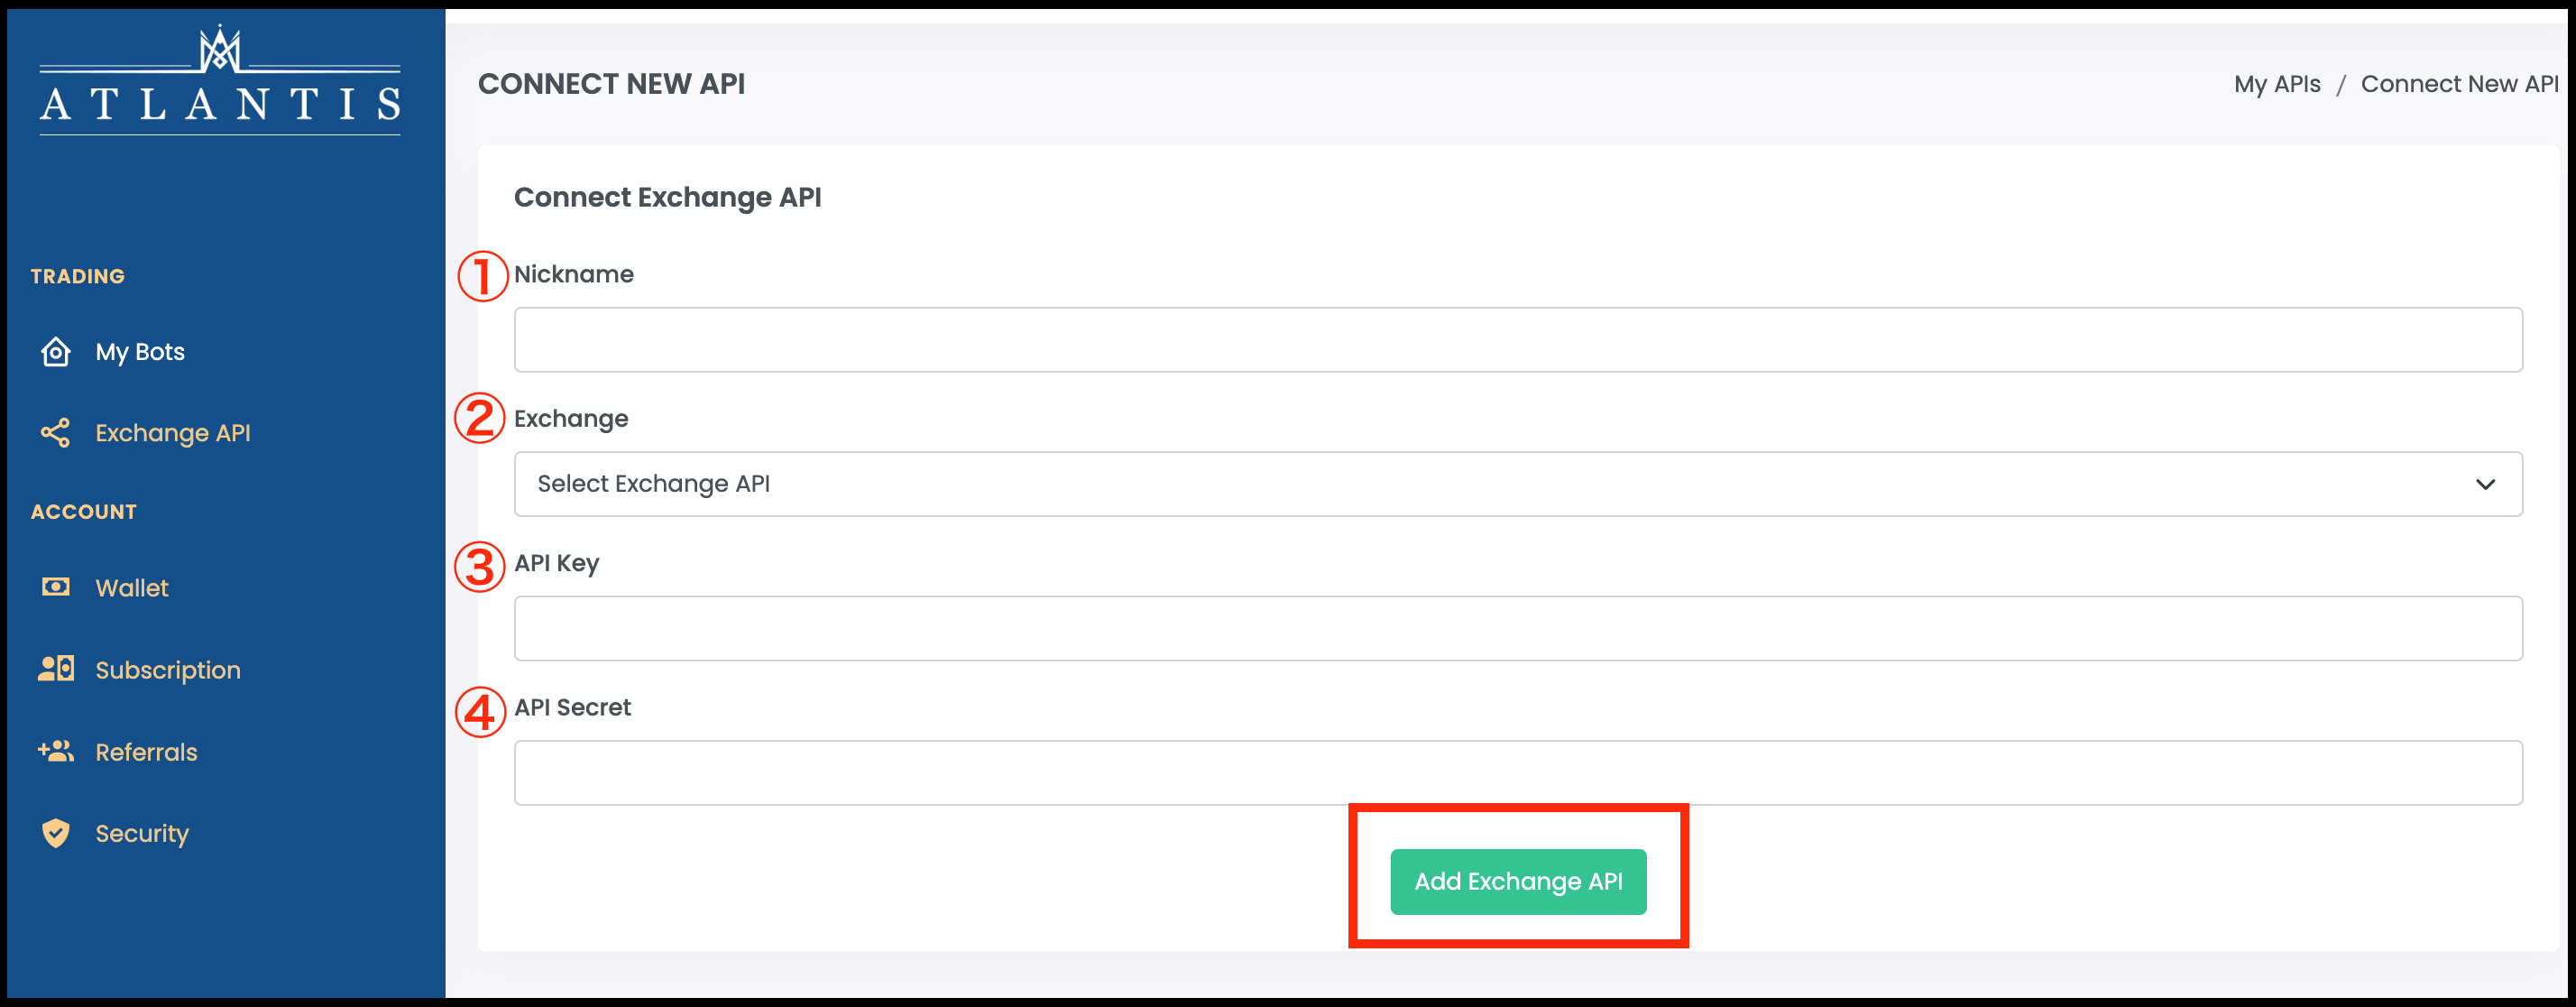Click the Exchange dropdown chevron arrow

pos(2485,484)
